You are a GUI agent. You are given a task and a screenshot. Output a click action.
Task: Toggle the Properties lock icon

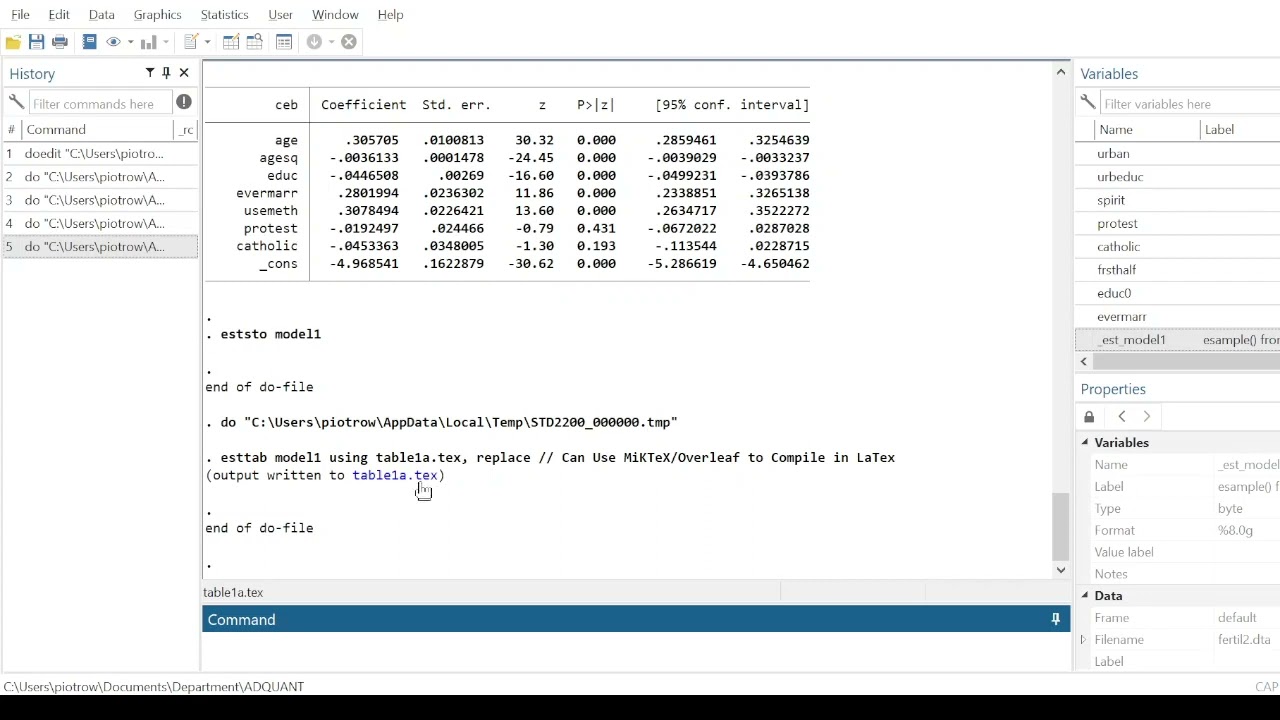pos(1089,417)
